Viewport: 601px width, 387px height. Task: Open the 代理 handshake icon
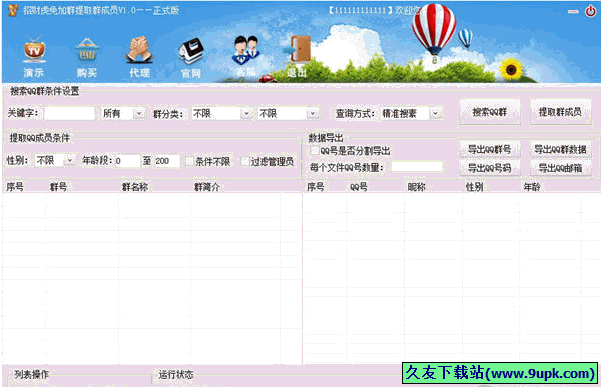[x=139, y=57]
